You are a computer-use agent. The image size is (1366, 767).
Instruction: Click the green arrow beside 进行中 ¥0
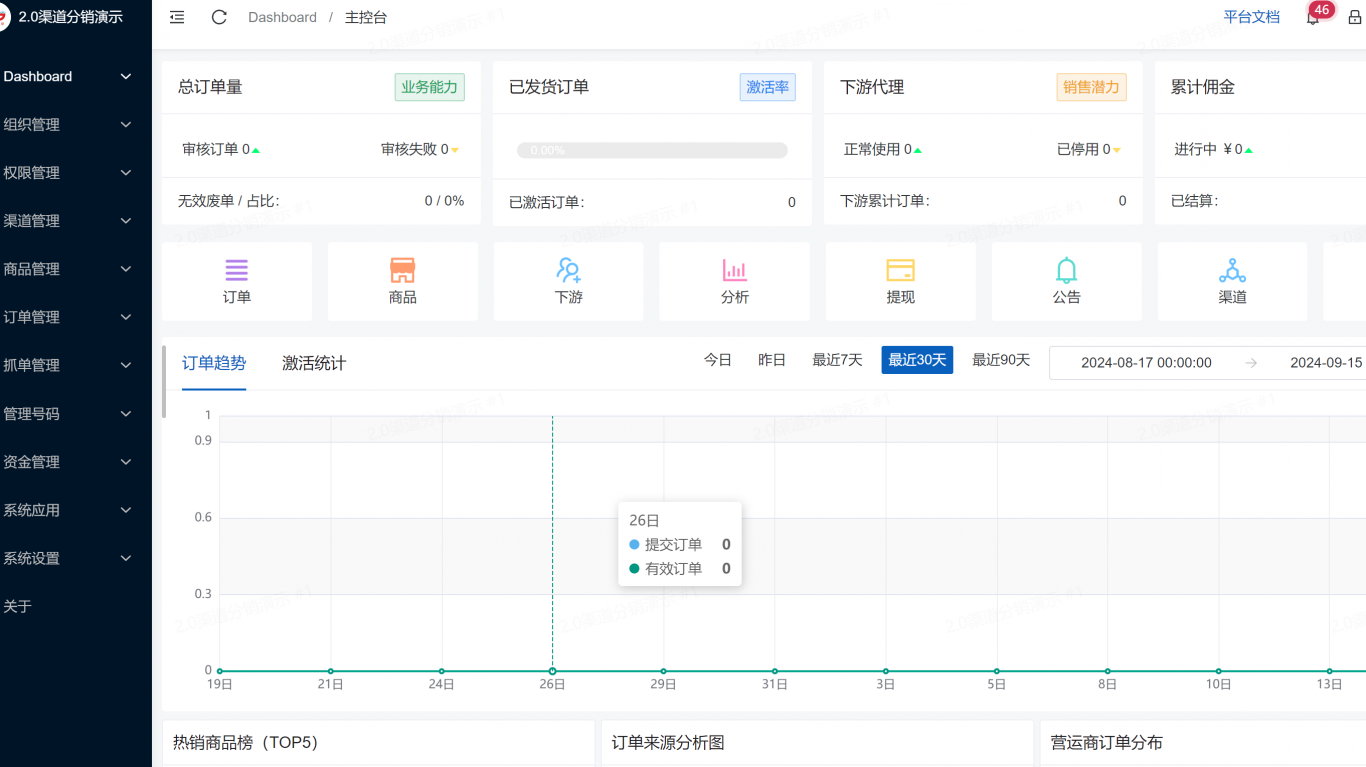pyautogui.click(x=1249, y=150)
